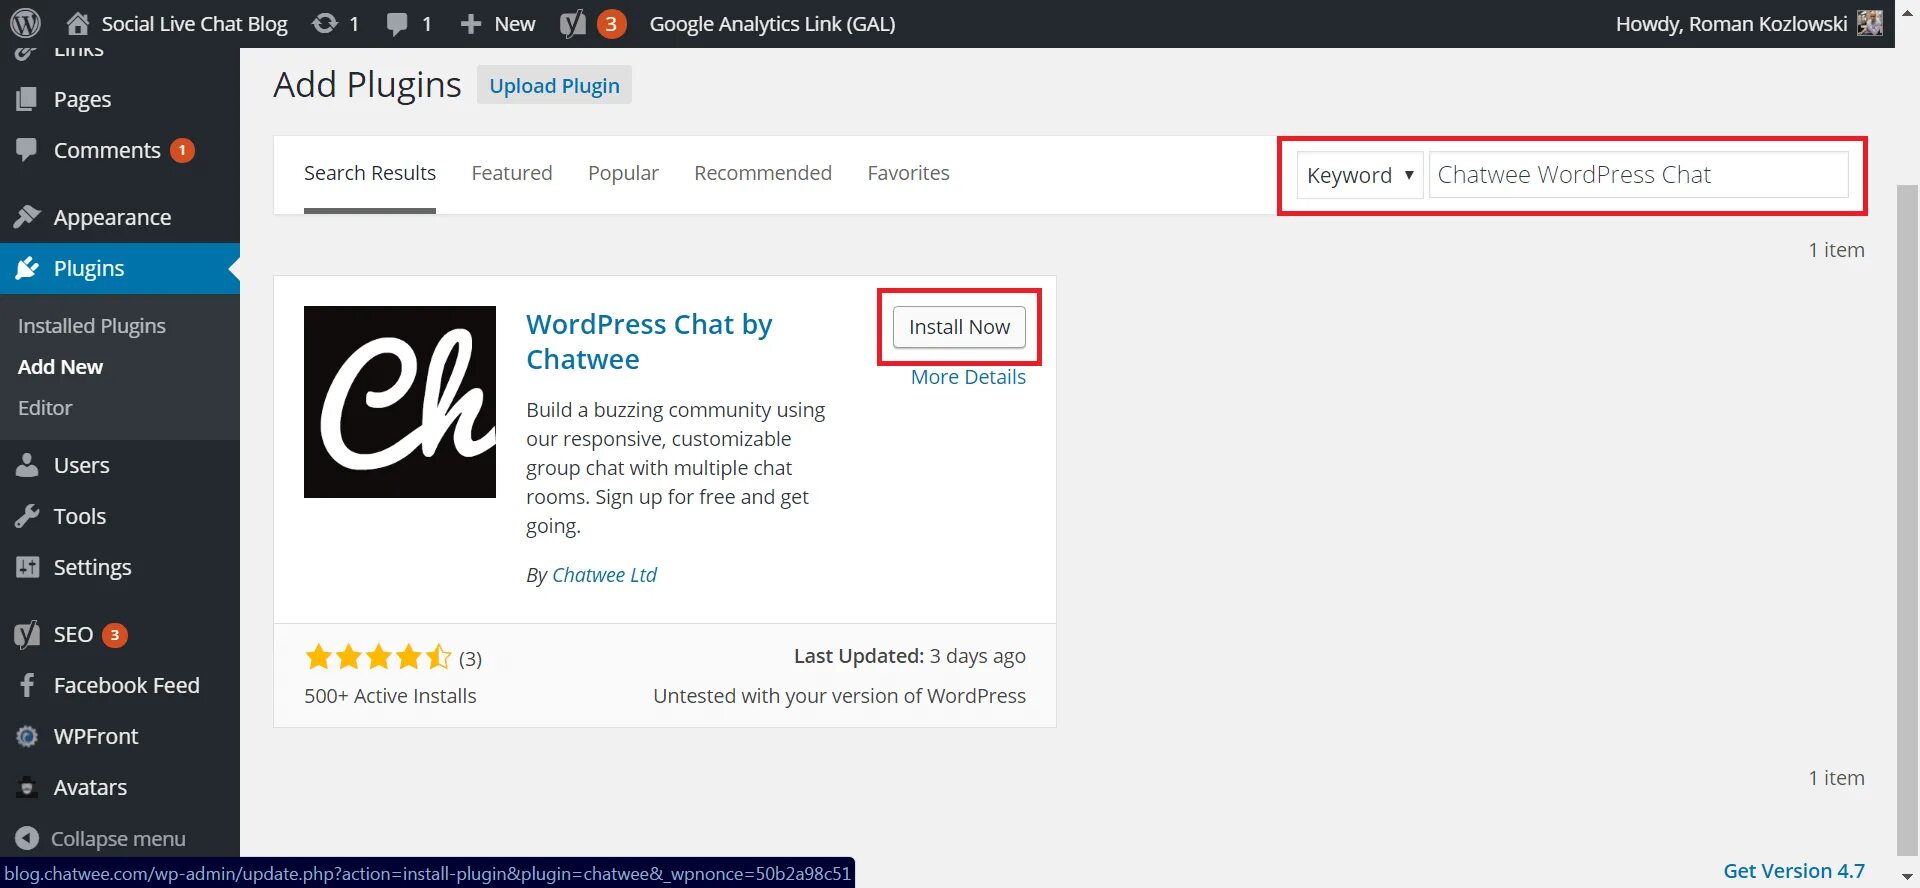This screenshot has height=888, width=1920.
Task: Click the Users person icon
Action: (27, 464)
